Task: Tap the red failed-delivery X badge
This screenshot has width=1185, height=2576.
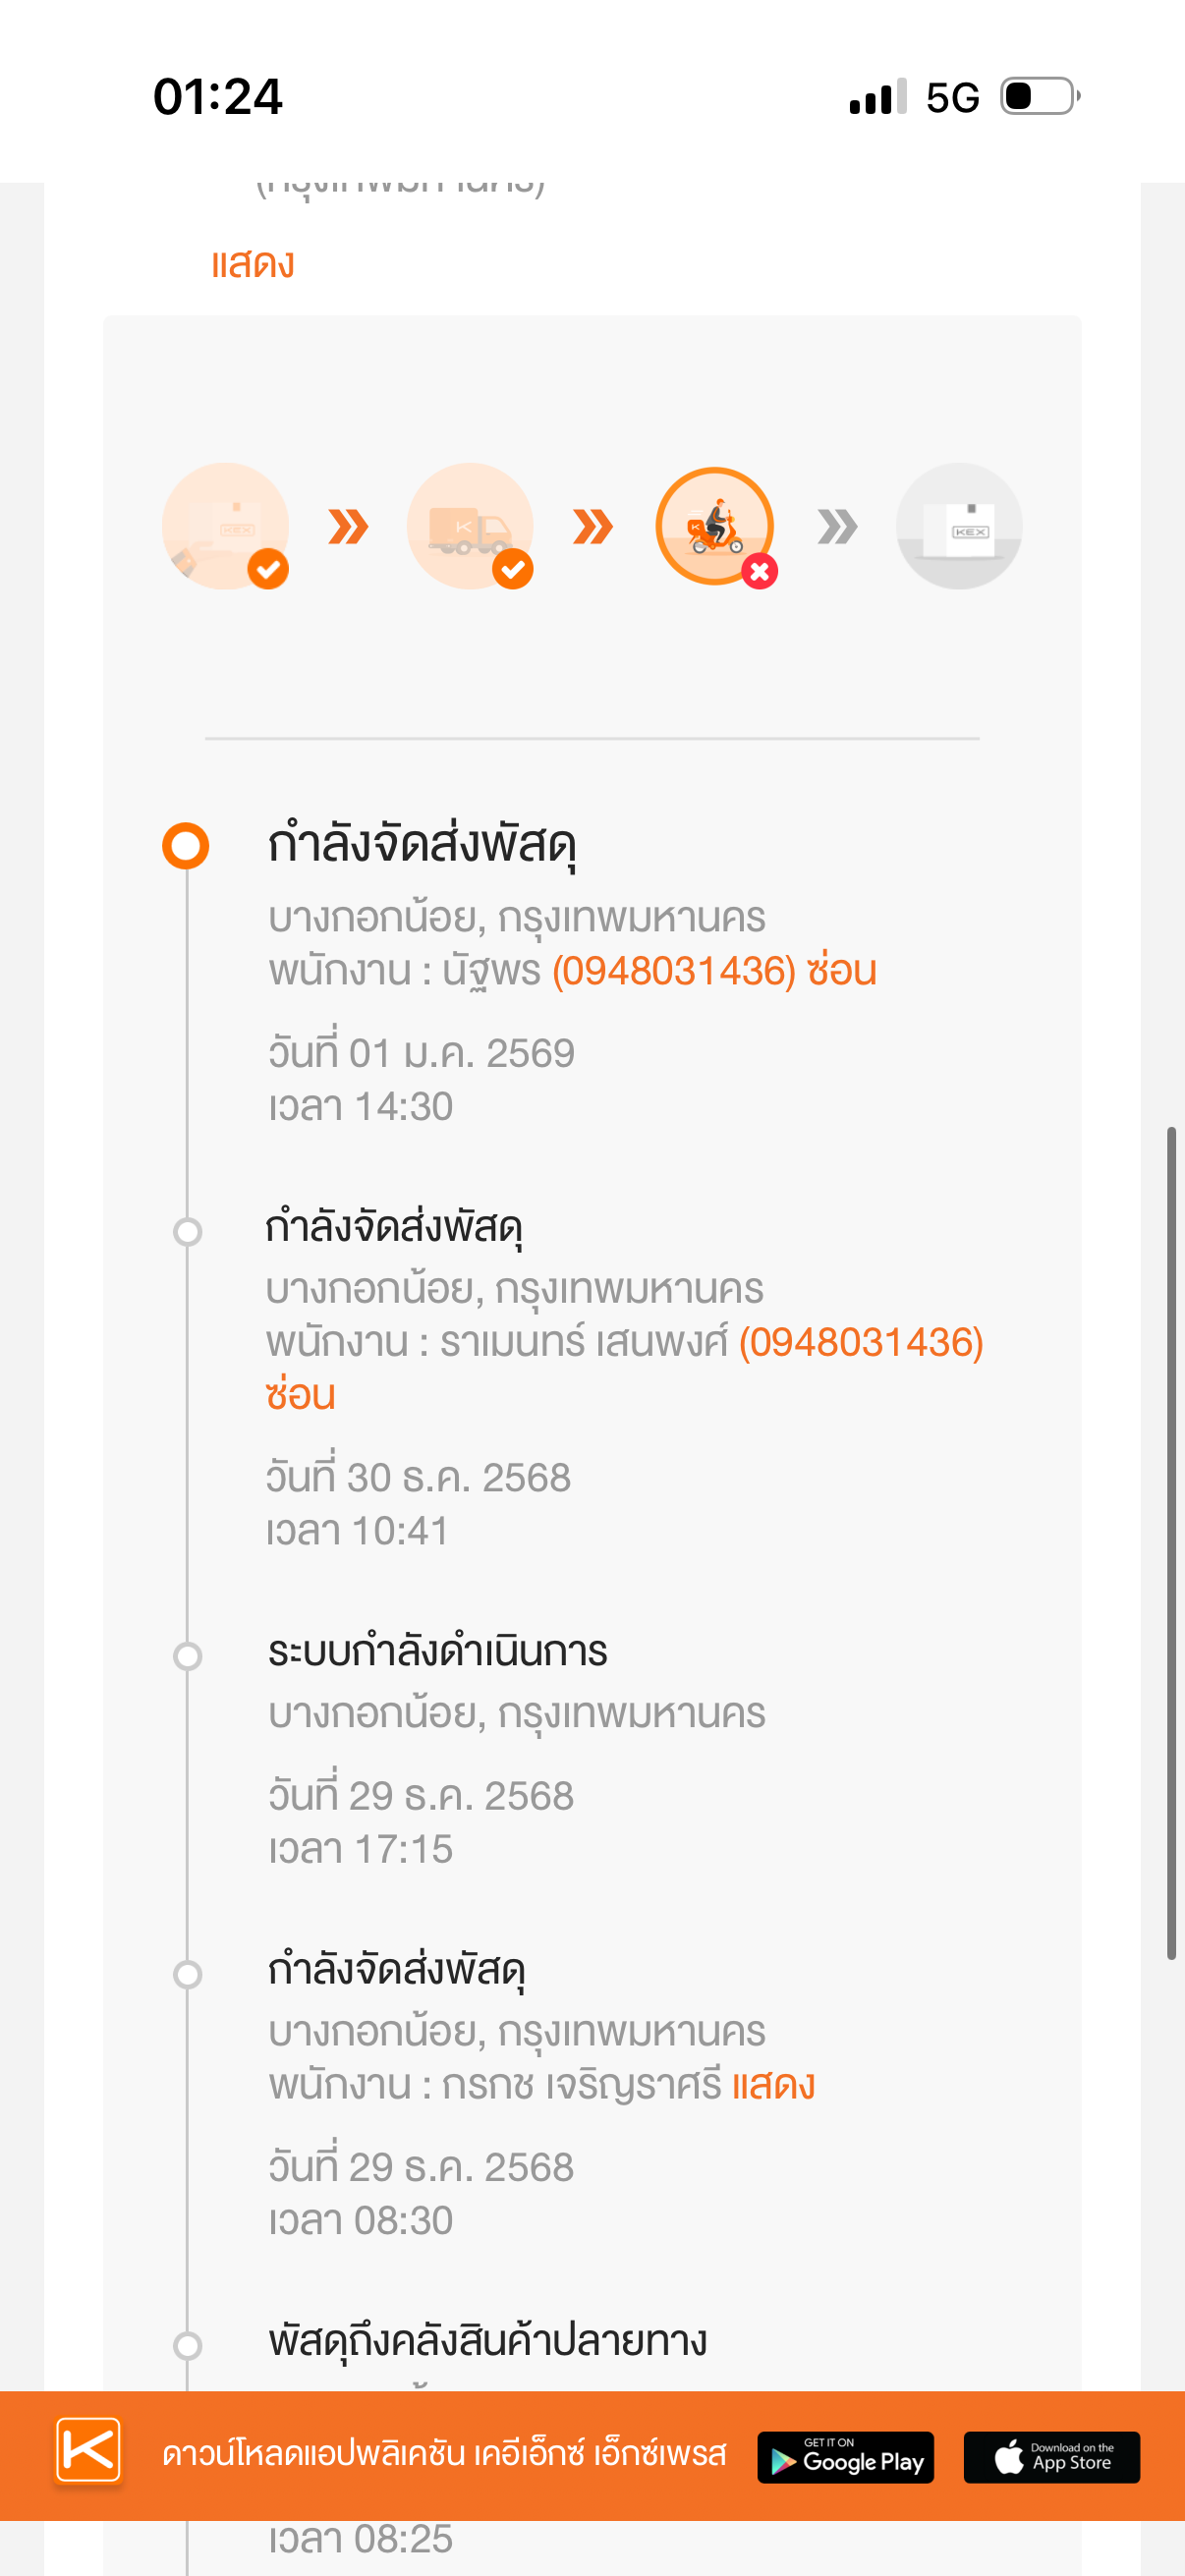Action: tap(760, 572)
